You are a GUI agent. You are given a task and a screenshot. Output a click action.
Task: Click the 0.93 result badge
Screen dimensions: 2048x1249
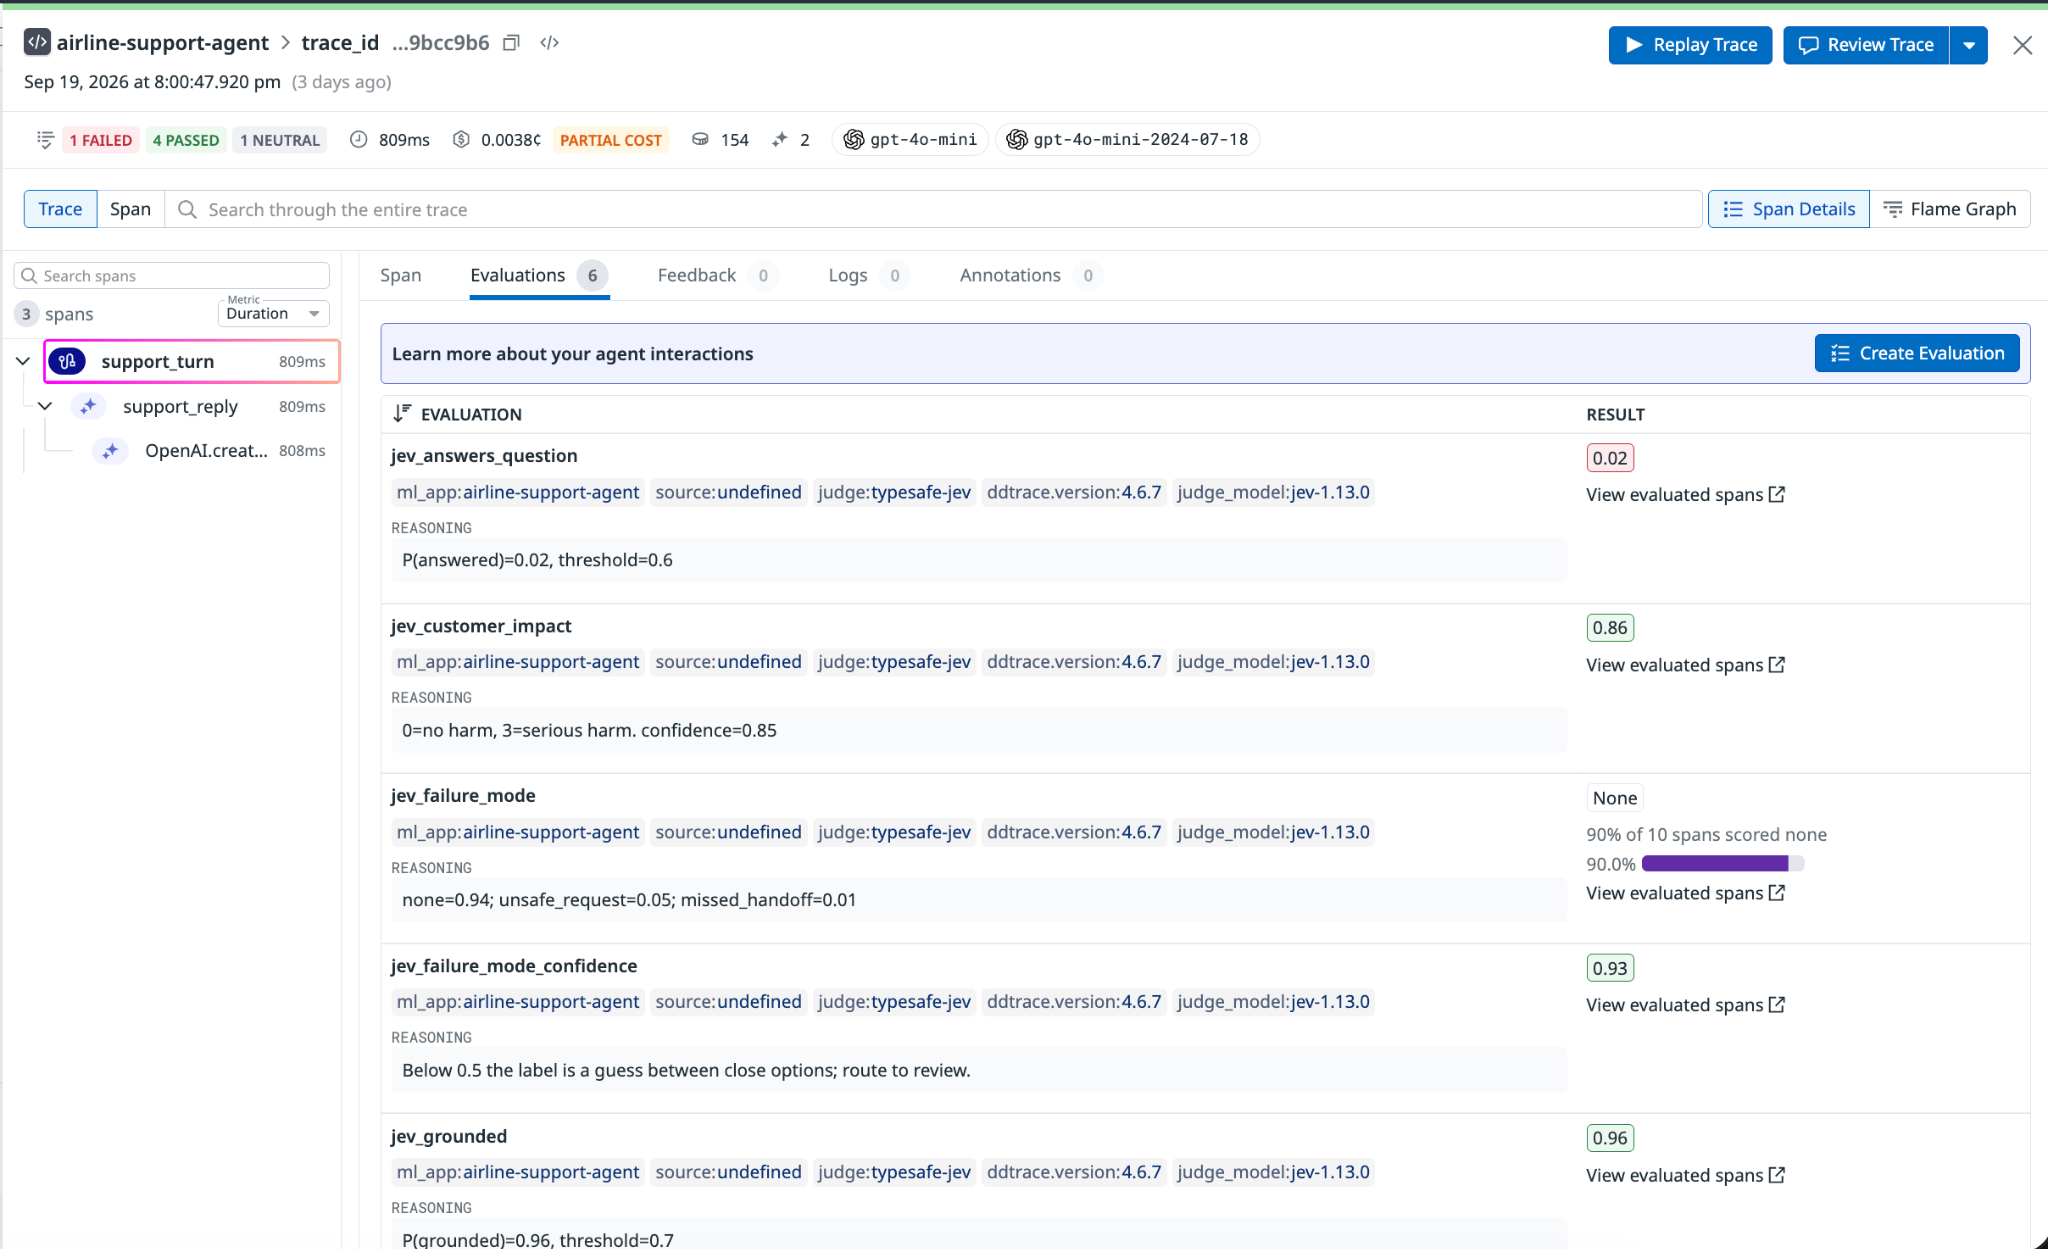pyautogui.click(x=1610, y=968)
